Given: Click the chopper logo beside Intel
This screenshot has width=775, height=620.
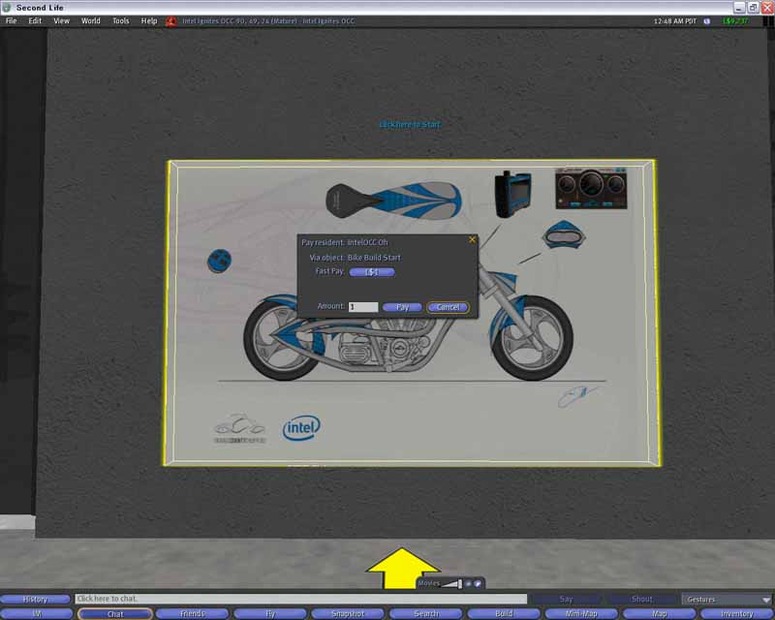Looking at the screenshot, I should pyautogui.click(x=240, y=429).
